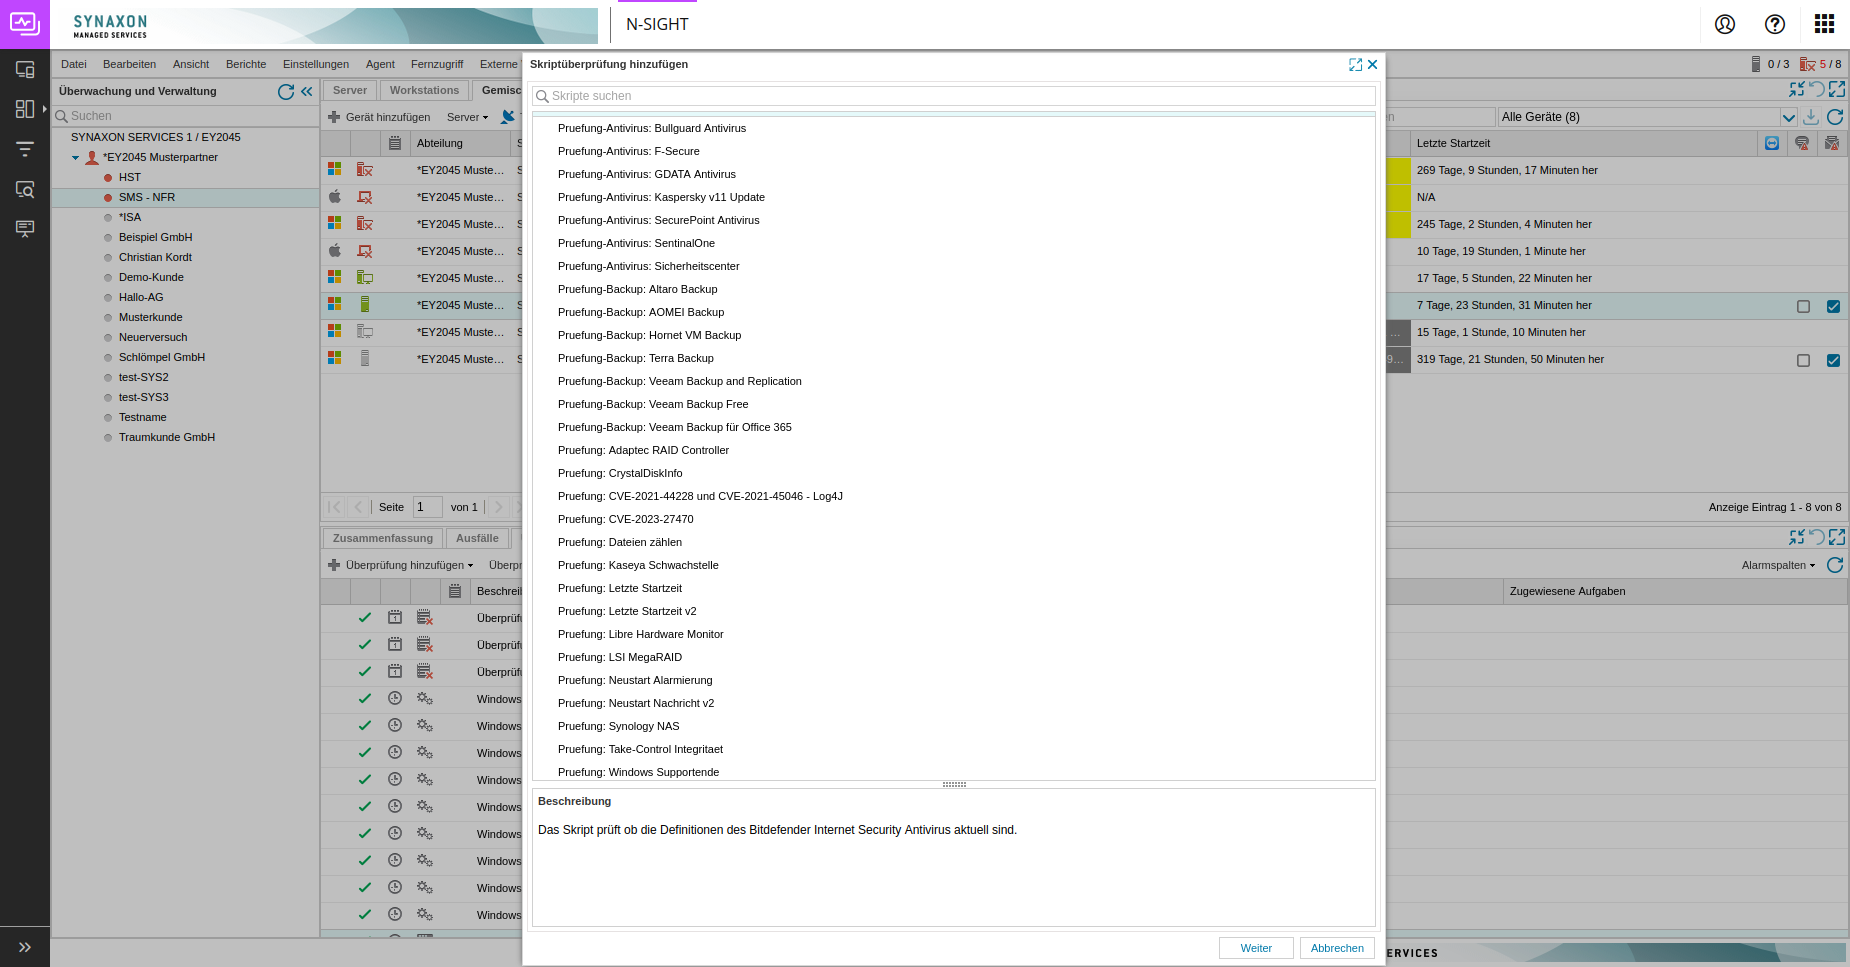Click the filter icon in the left sidebar
Screen dimensions: 1850x967
(x=25, y=149)
